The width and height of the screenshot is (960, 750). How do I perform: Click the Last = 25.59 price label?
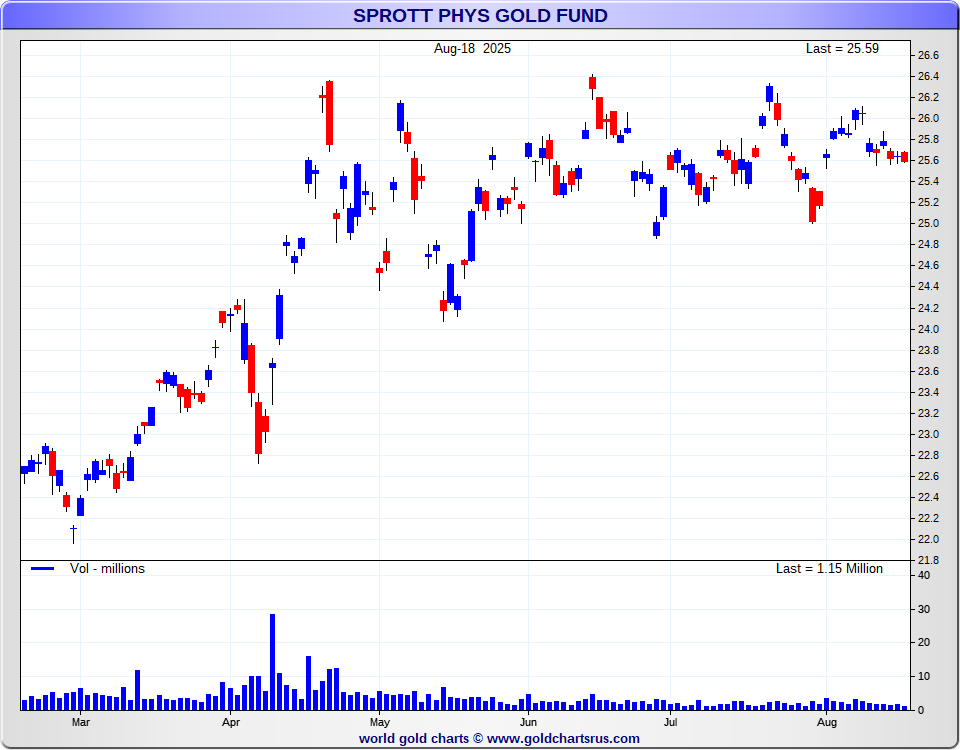[x=842, y=48]
